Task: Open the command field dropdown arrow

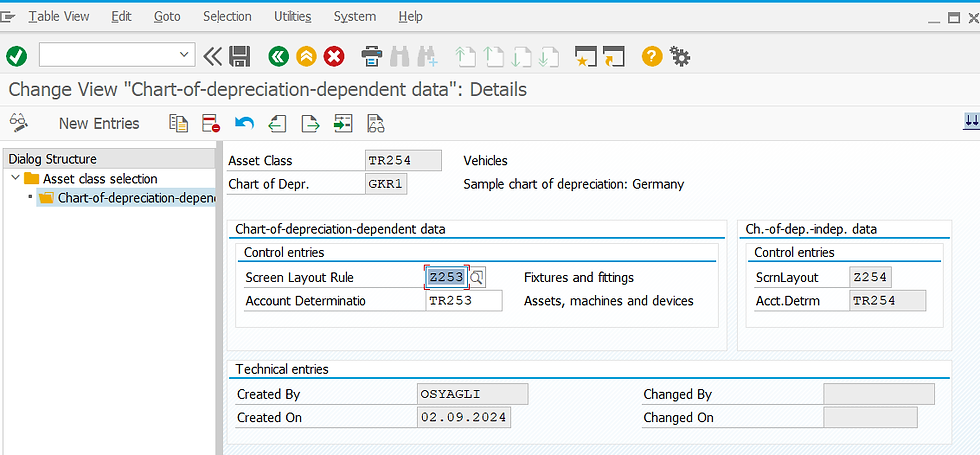Action: (x=184, y=55)
